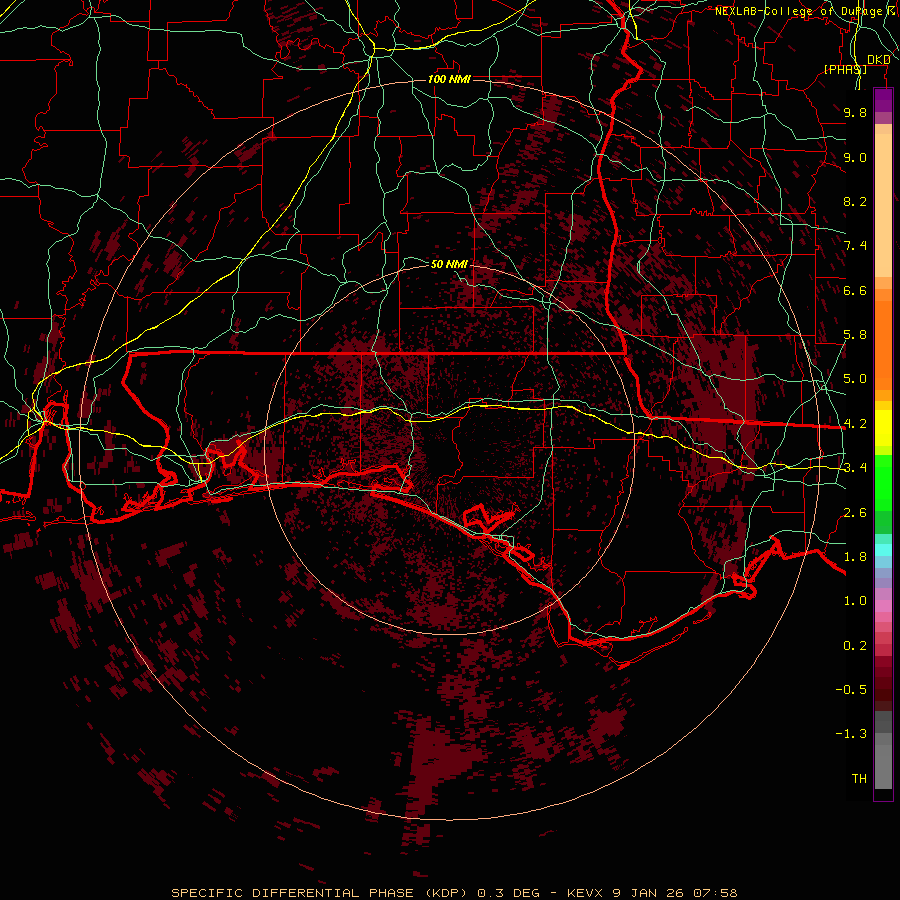Image resolution: width=900 pixels, height=900 pixels.
Task: Select the 7.4 value on the color scale
Action: pyautogui.click(x=855, y=246)
